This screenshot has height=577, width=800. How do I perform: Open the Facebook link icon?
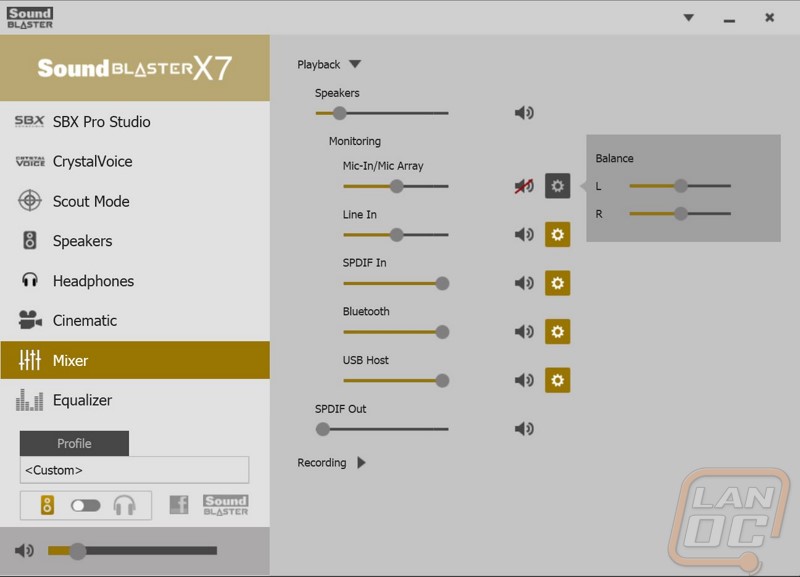tap(179, 505)
